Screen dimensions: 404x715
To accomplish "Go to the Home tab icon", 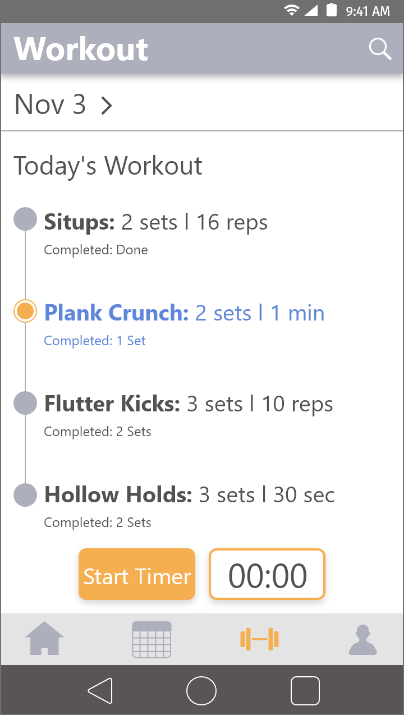I will click(44, 638).
